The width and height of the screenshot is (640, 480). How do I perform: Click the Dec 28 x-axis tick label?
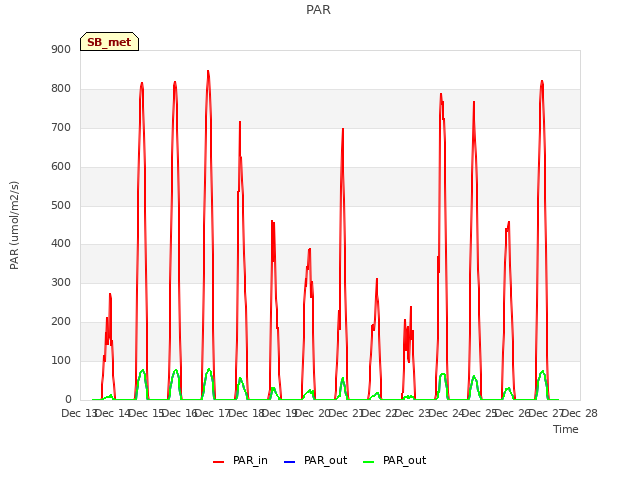[580, 413]
